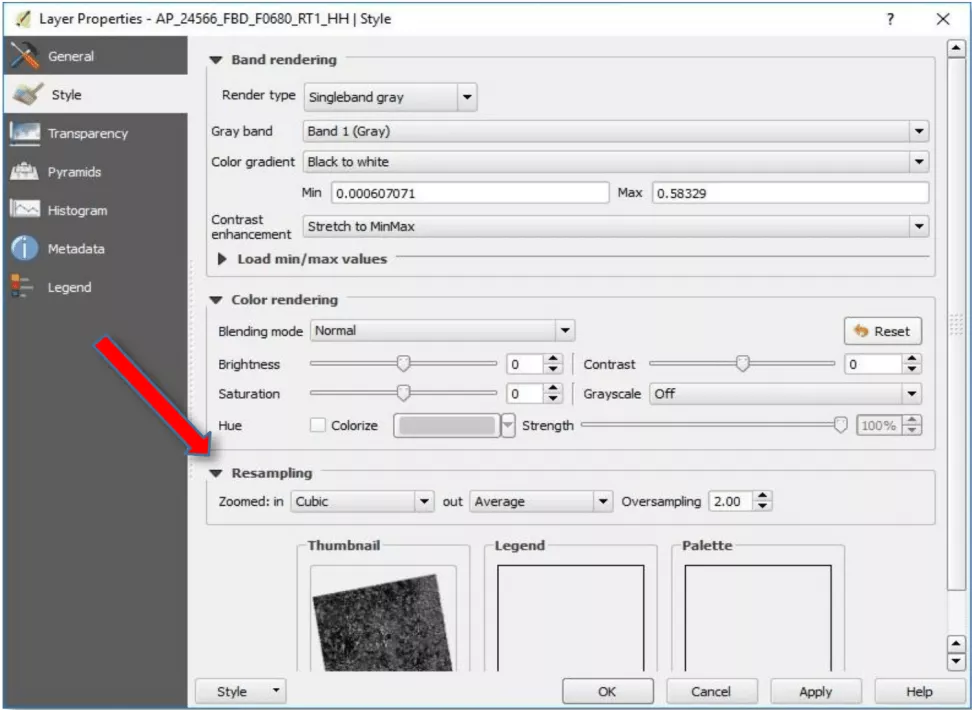Click the Pyramids icon in sidebar
Screen dimensions: 972x710
coord(25,172)
